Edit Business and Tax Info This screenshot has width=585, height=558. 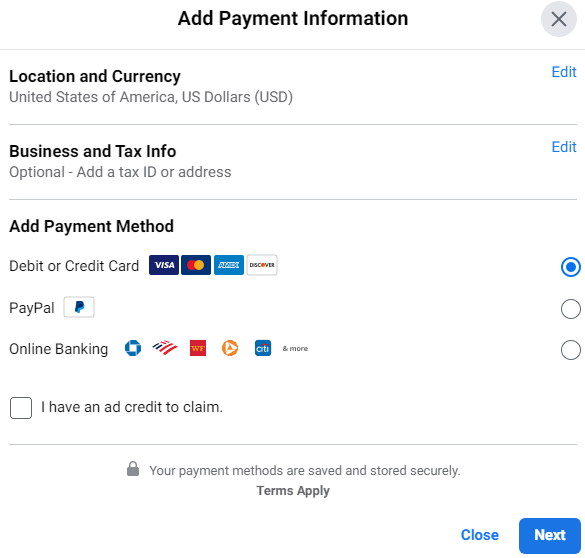coord(564,147)
